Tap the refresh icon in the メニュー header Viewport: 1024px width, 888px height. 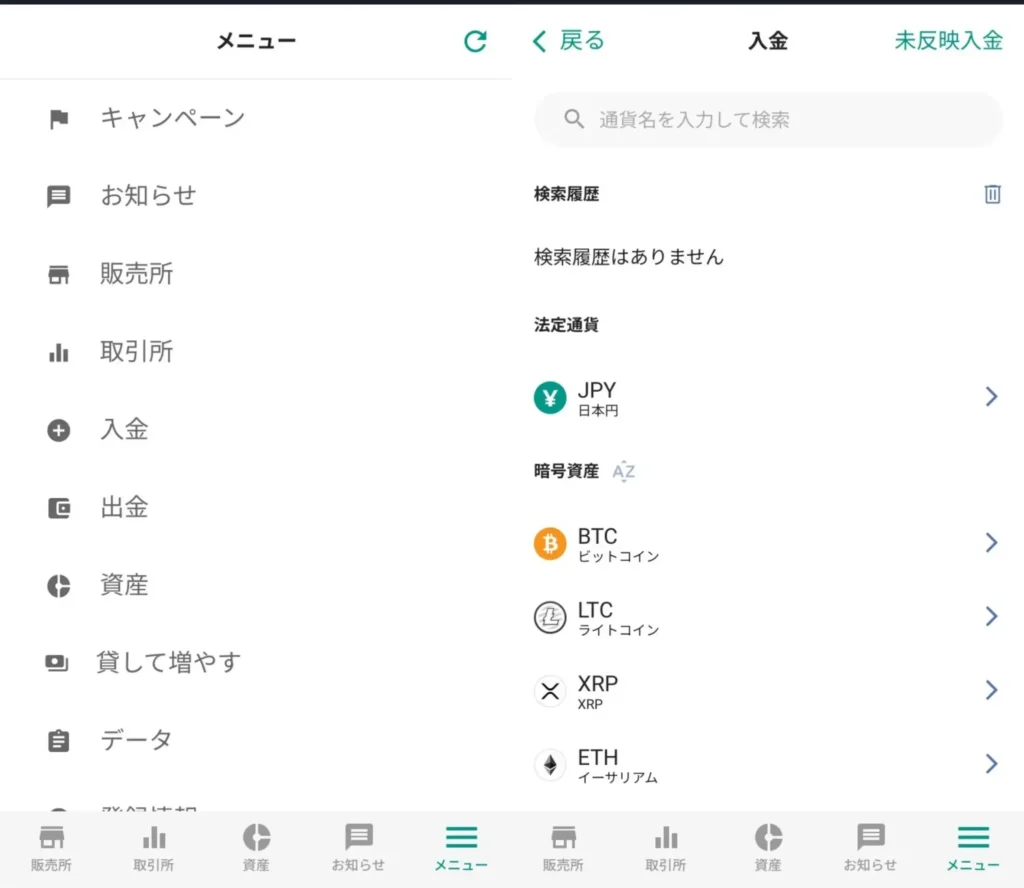[x=475, y=41]
